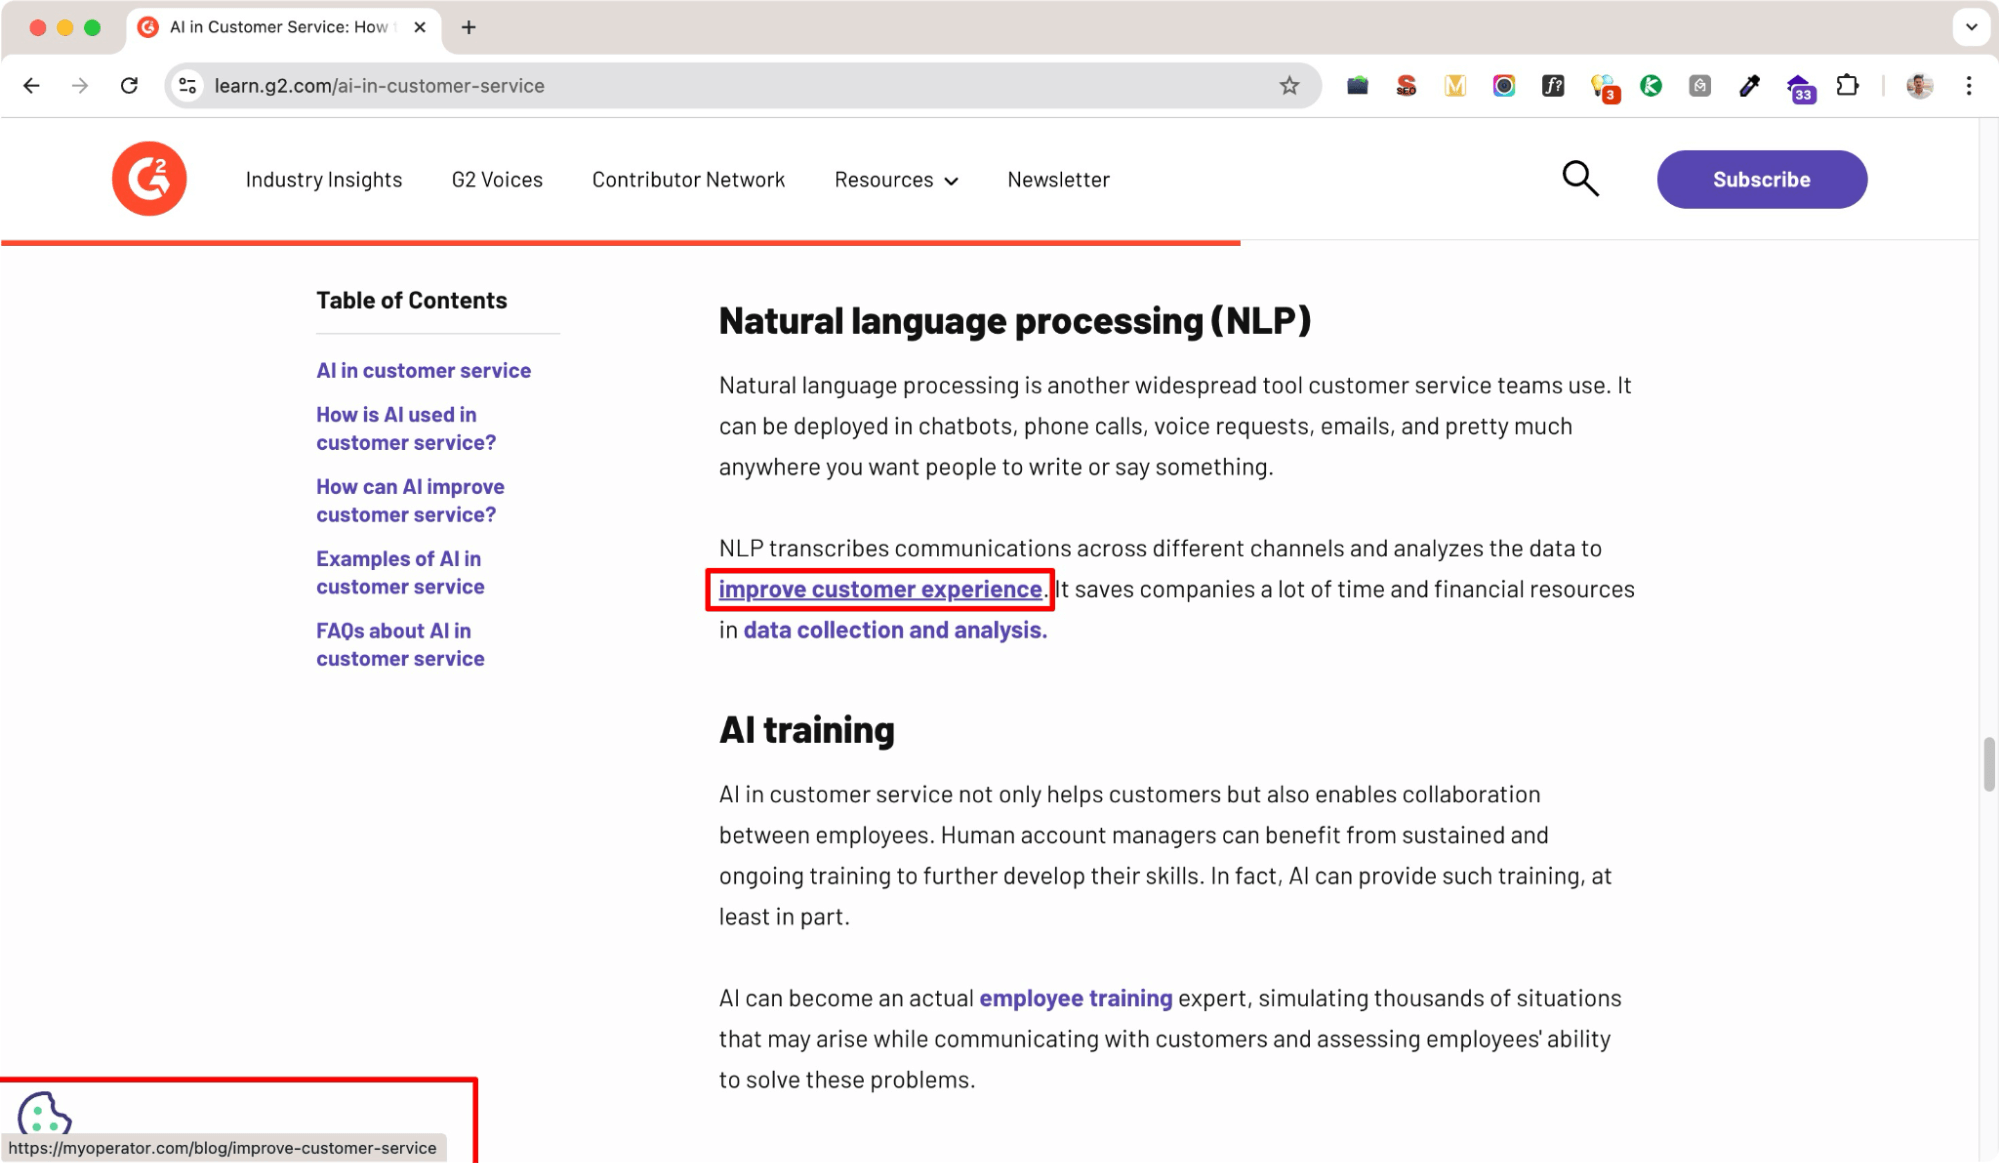Open the camera screenshot extension
1999x1164 pixels.
point(1503,86)
